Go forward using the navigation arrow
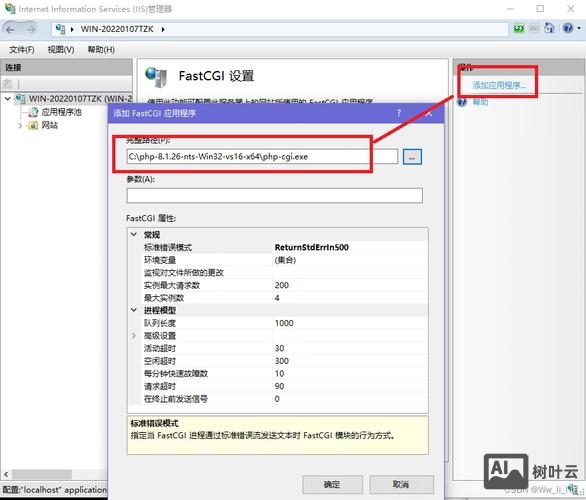The width and height of the screenshot is (586, 500). click(x=31, y=29)
